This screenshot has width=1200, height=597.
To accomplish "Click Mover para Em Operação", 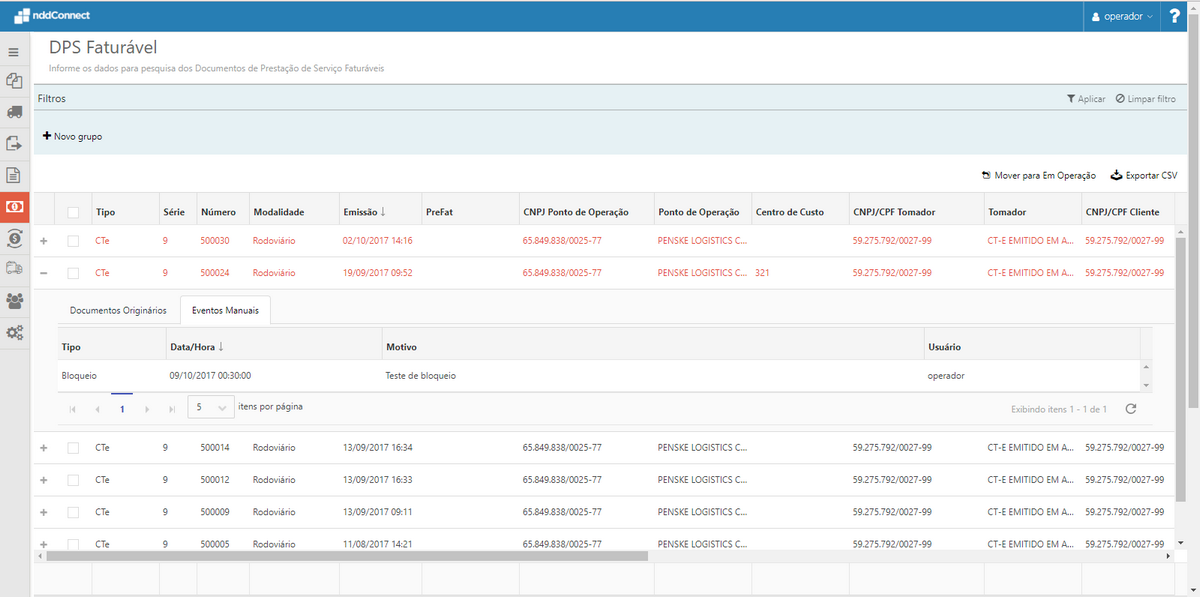I will coord(1038,175).
